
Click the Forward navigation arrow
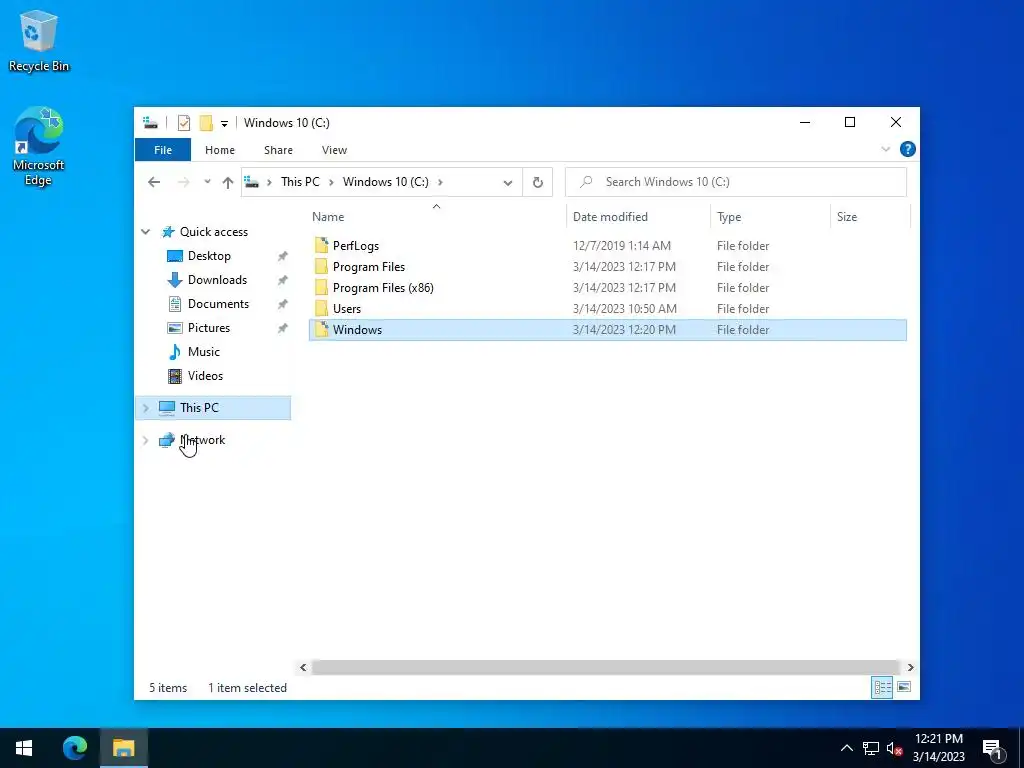click(x=184, y=182)
